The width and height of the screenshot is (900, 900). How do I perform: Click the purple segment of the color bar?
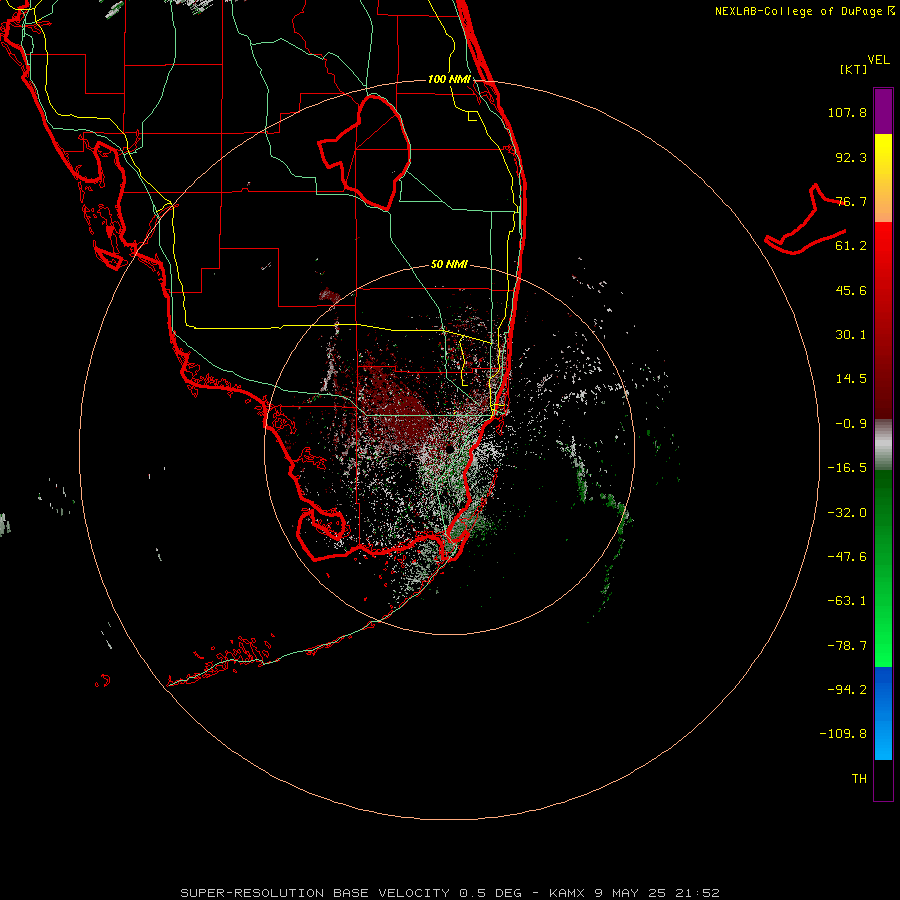tap(883, 111)
